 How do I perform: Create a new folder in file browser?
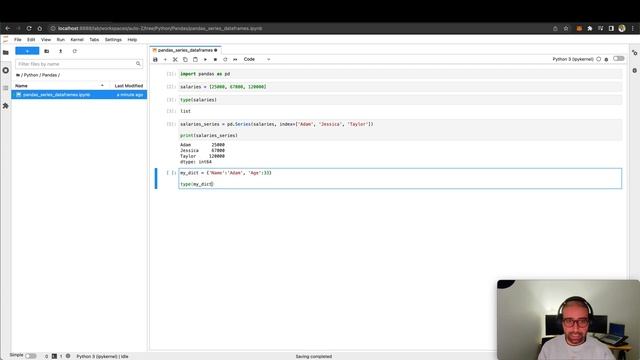pyautogui.click(x=47, y=51)
